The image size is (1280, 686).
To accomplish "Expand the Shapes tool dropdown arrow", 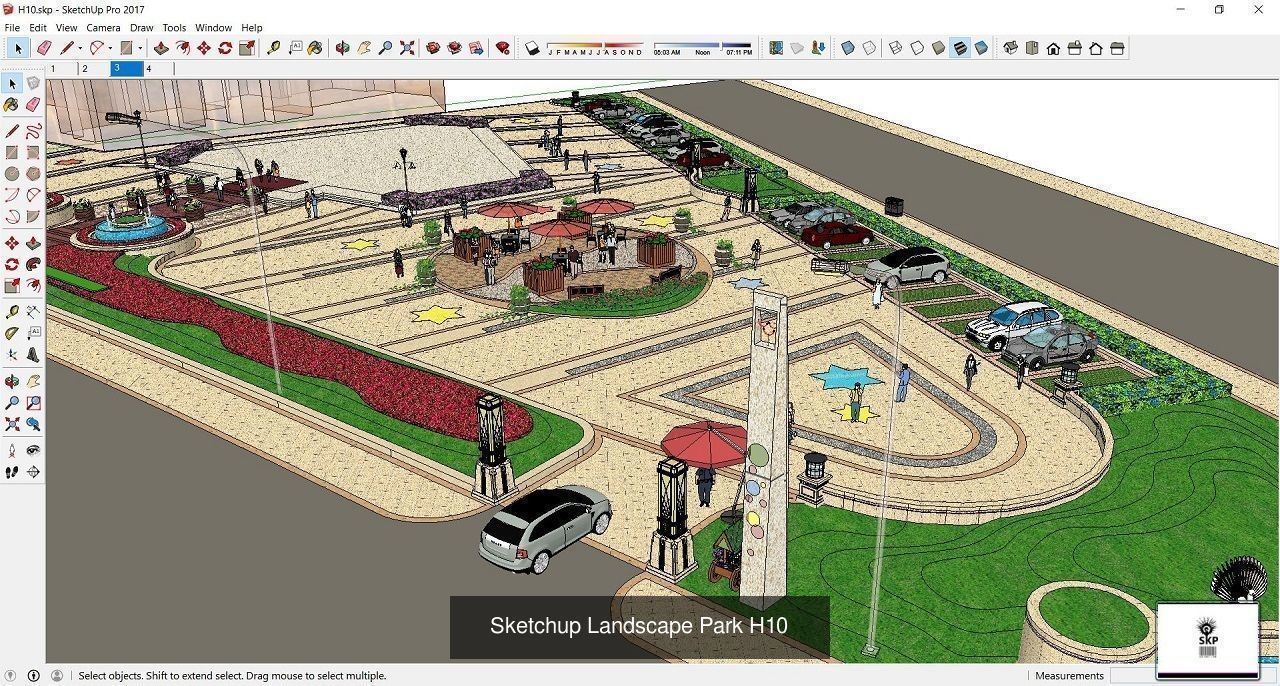I will 140,48.
